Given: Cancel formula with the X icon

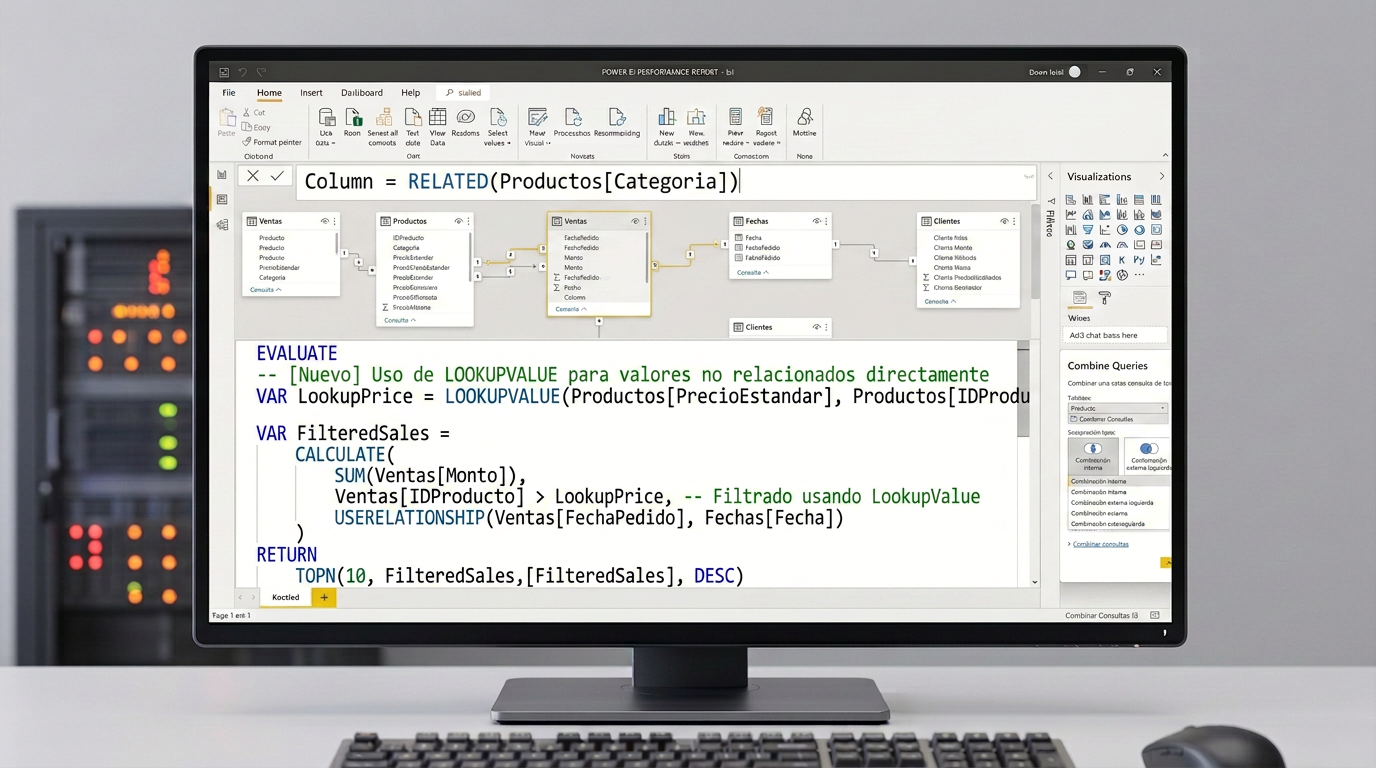Looking at the screenshot, I should pos(253,176).
